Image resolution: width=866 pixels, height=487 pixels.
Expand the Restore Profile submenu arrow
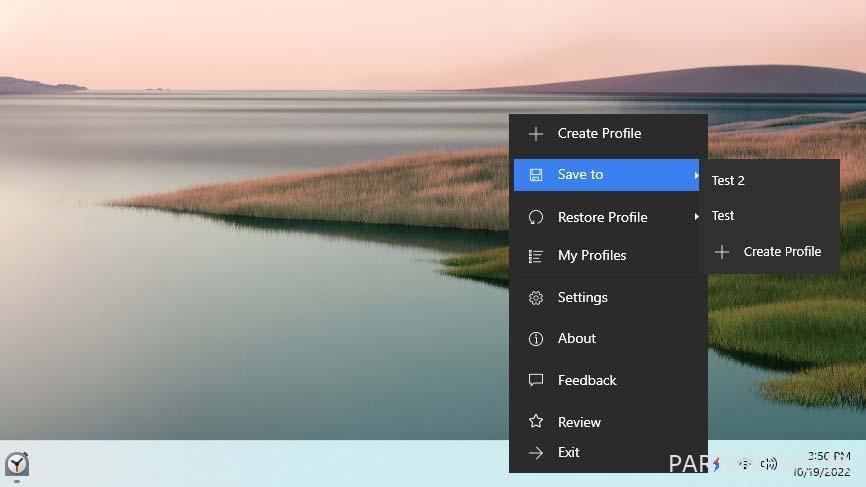click(696, 216)
